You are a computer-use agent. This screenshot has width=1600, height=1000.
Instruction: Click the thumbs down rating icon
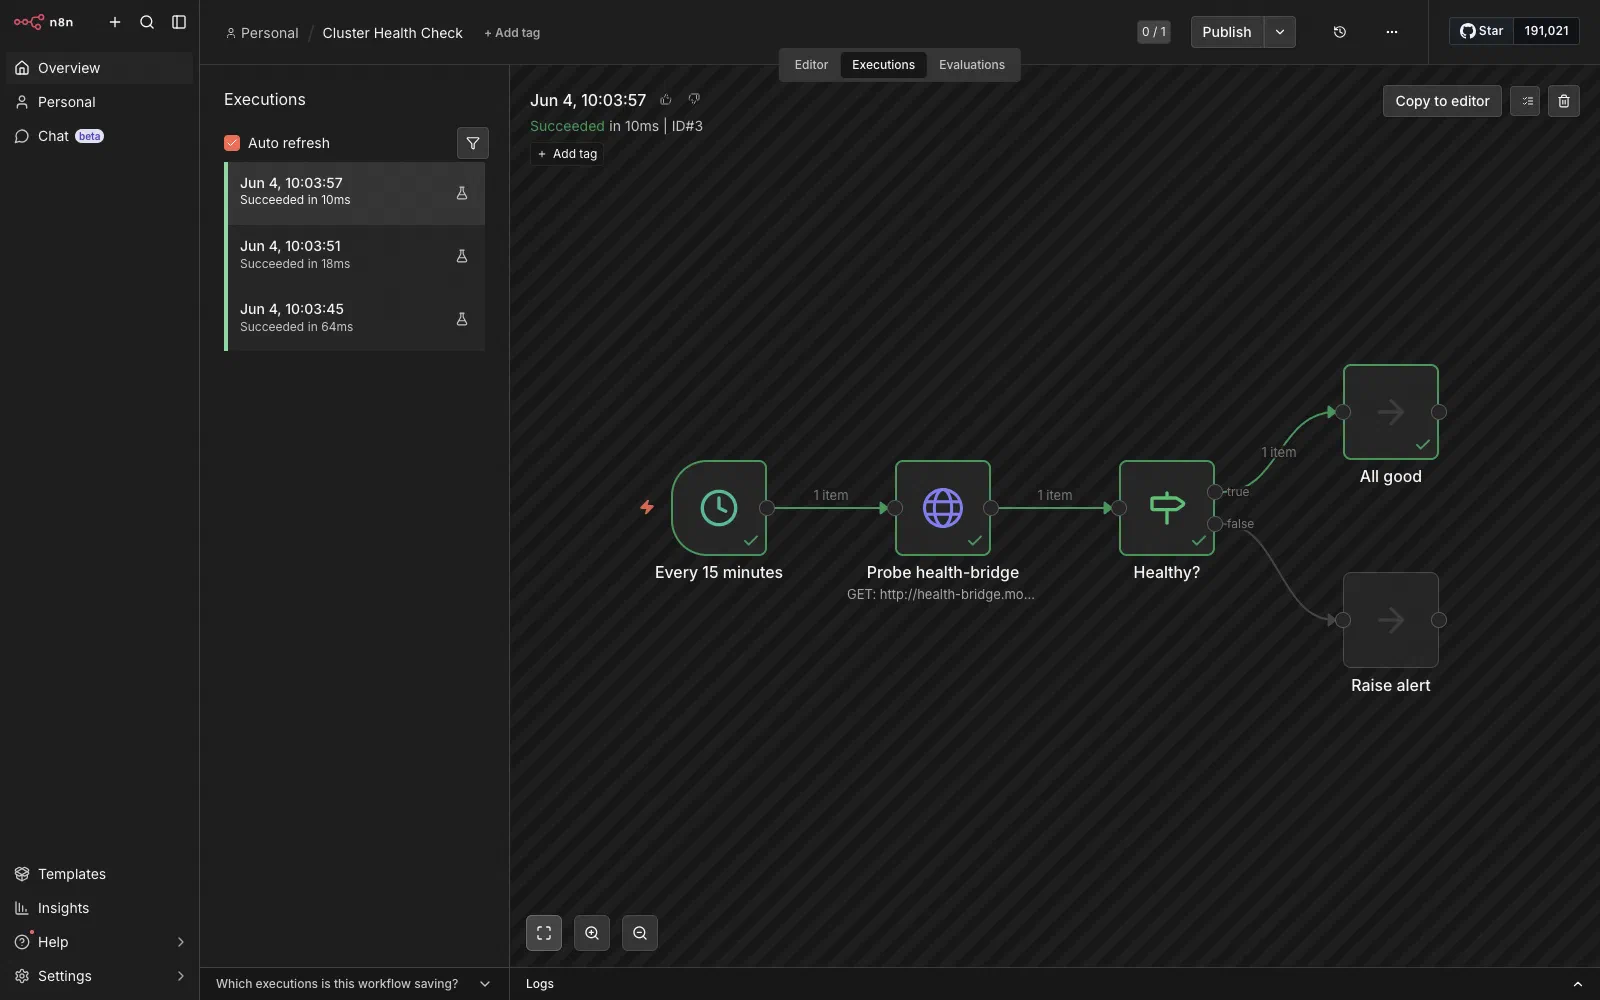pyautogui.click(x=694, y=99)
